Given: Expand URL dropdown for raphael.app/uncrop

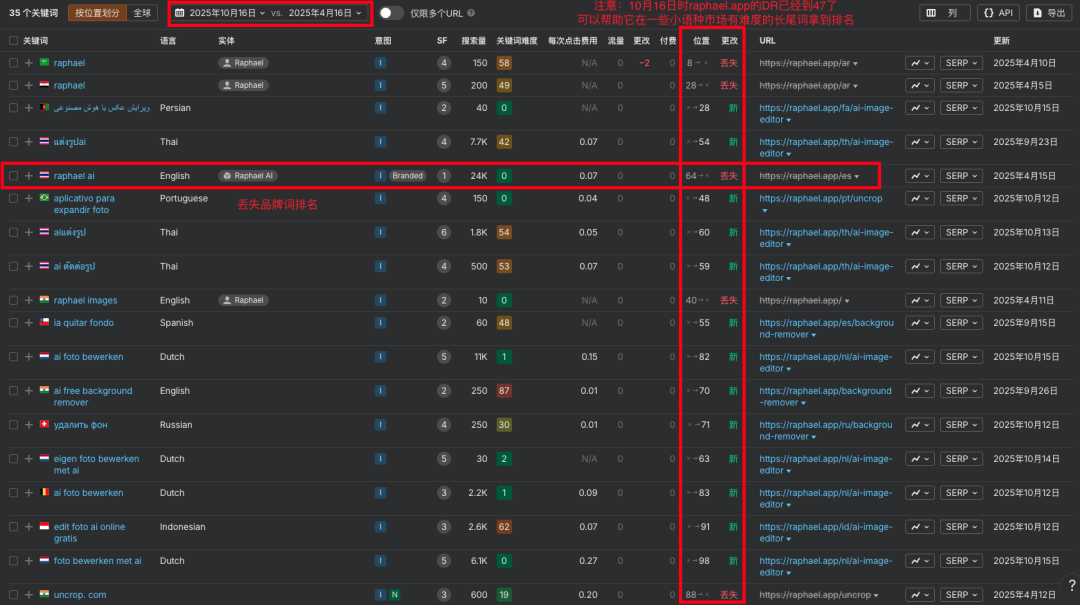Looking at the screenshot, I should [875, 595].
